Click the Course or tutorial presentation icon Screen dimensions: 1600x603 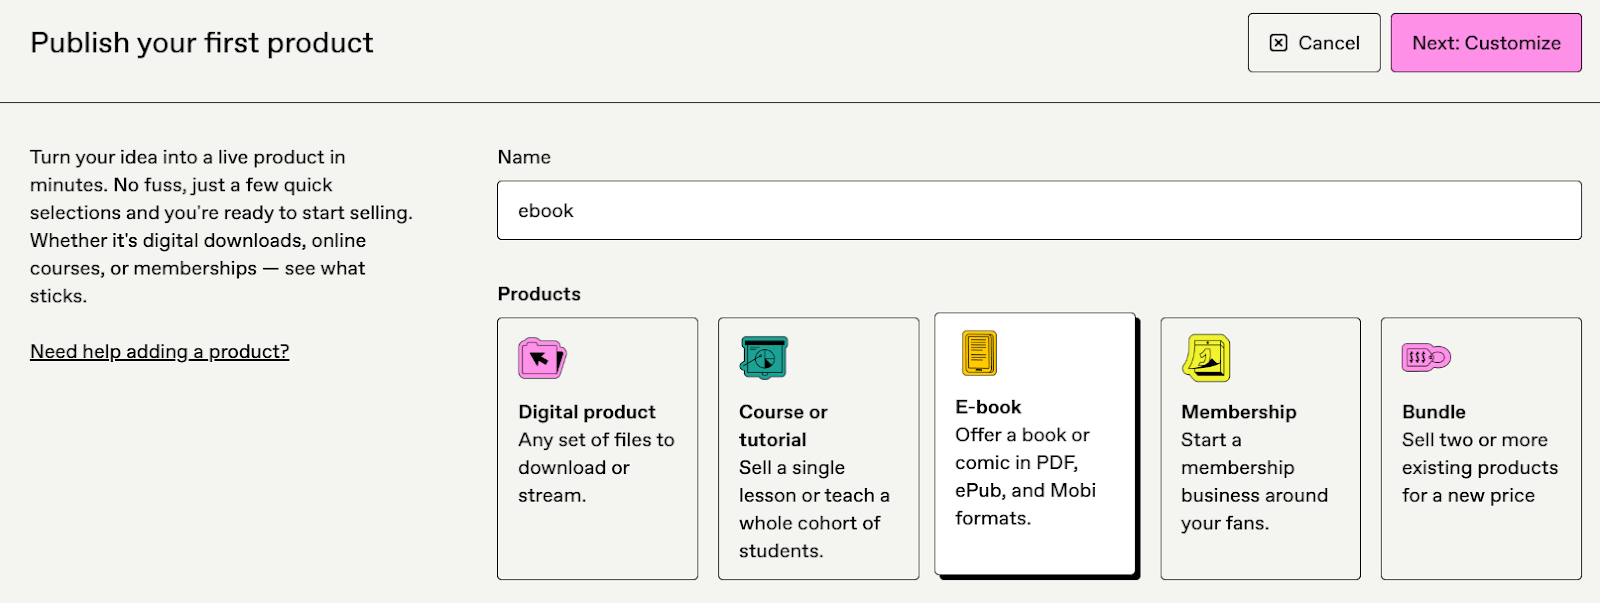[x=763, y=355]
